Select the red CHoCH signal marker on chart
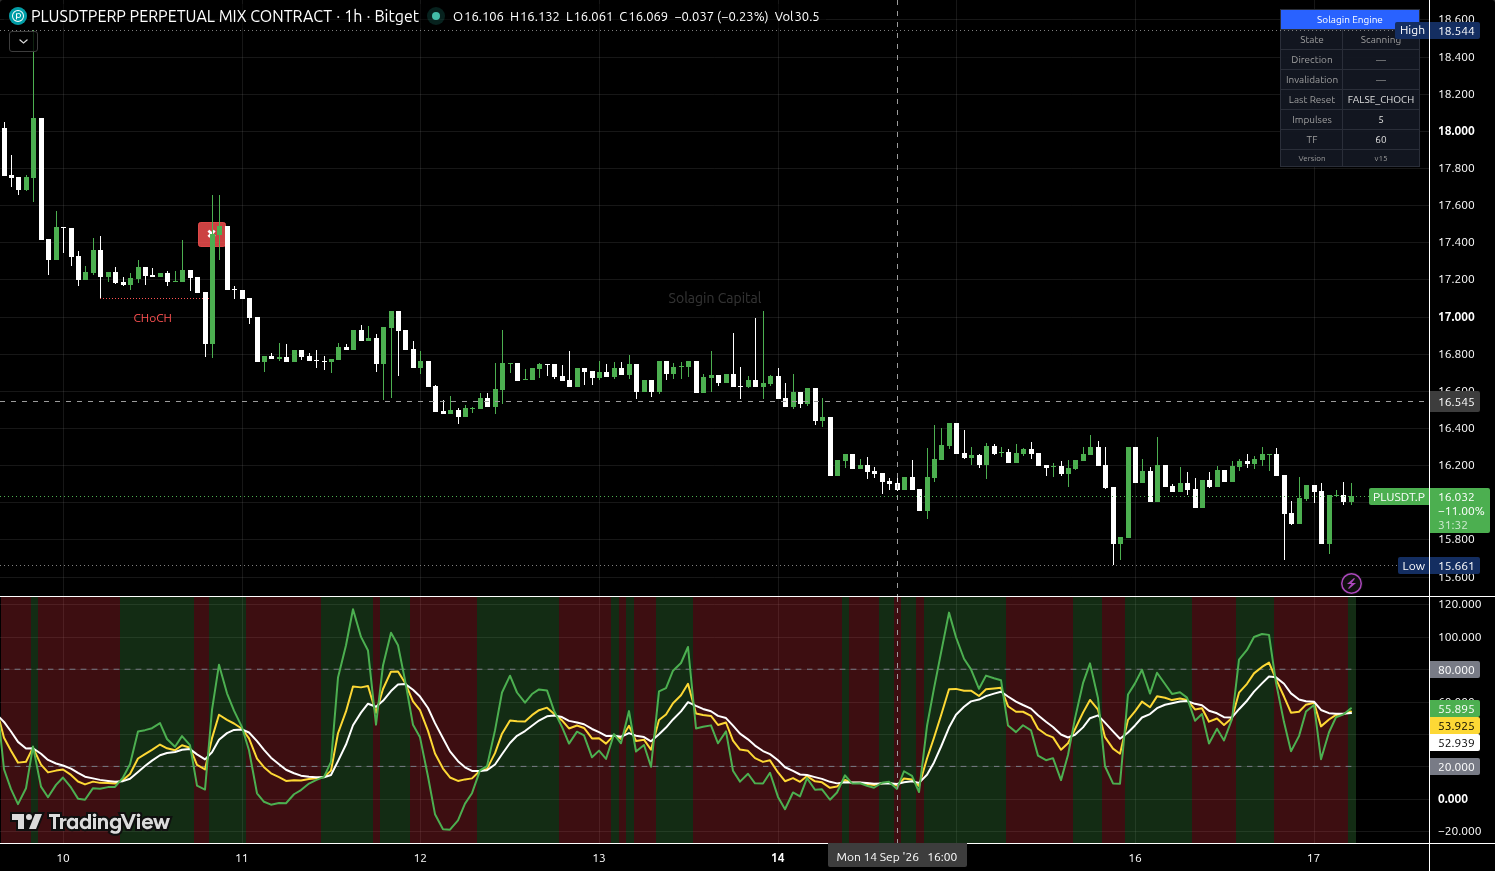Viewport: 1495px width, 871px height. [x=211, y=234]
